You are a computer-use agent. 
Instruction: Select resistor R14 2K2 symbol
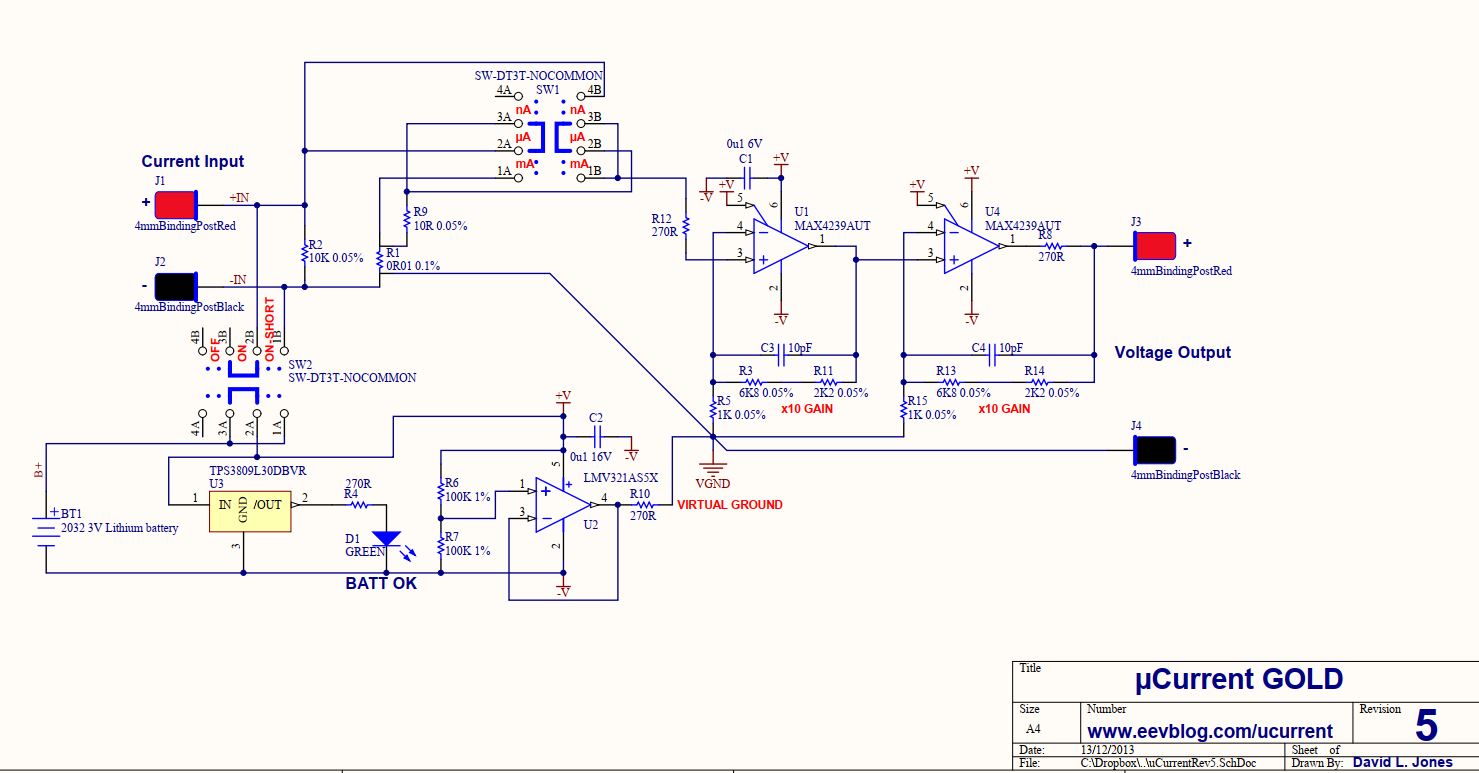(1038, 382)
